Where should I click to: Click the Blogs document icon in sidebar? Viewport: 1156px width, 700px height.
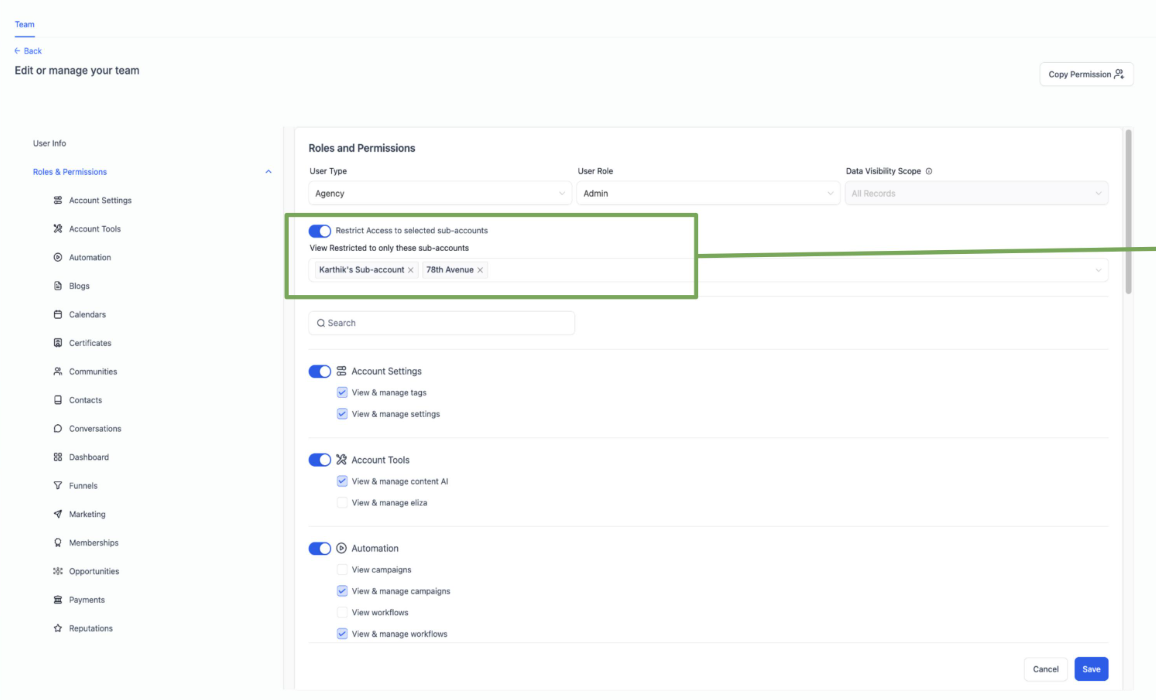pos(58,285)
